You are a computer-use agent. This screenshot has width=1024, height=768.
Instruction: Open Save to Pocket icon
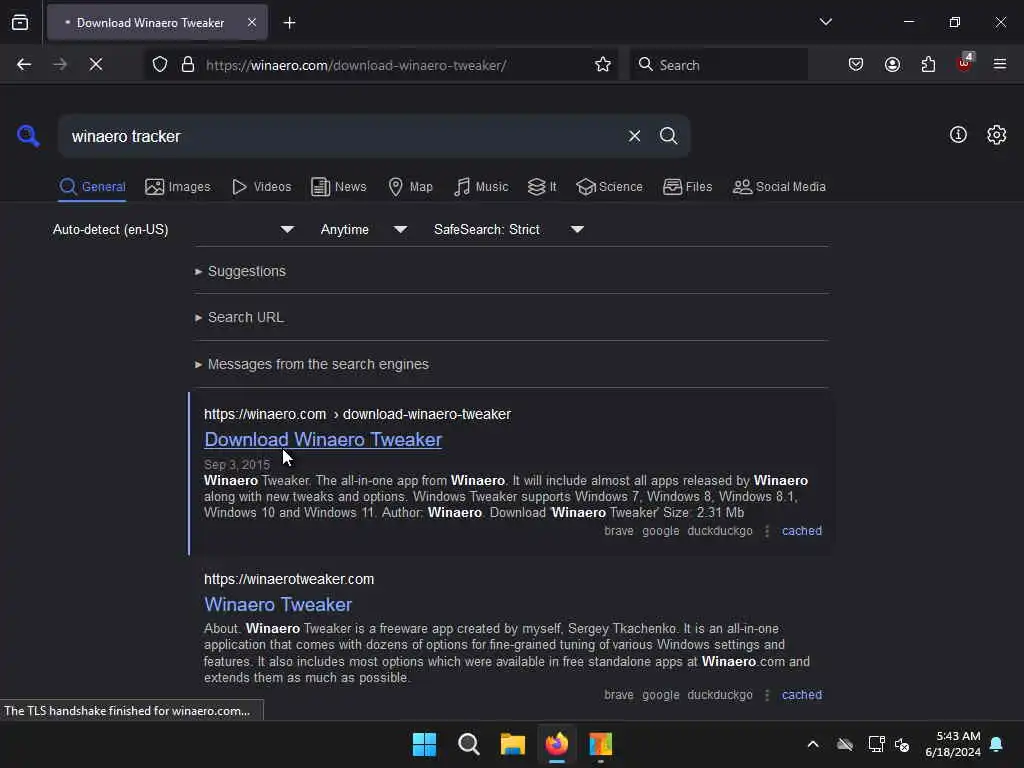pos(856,65)
